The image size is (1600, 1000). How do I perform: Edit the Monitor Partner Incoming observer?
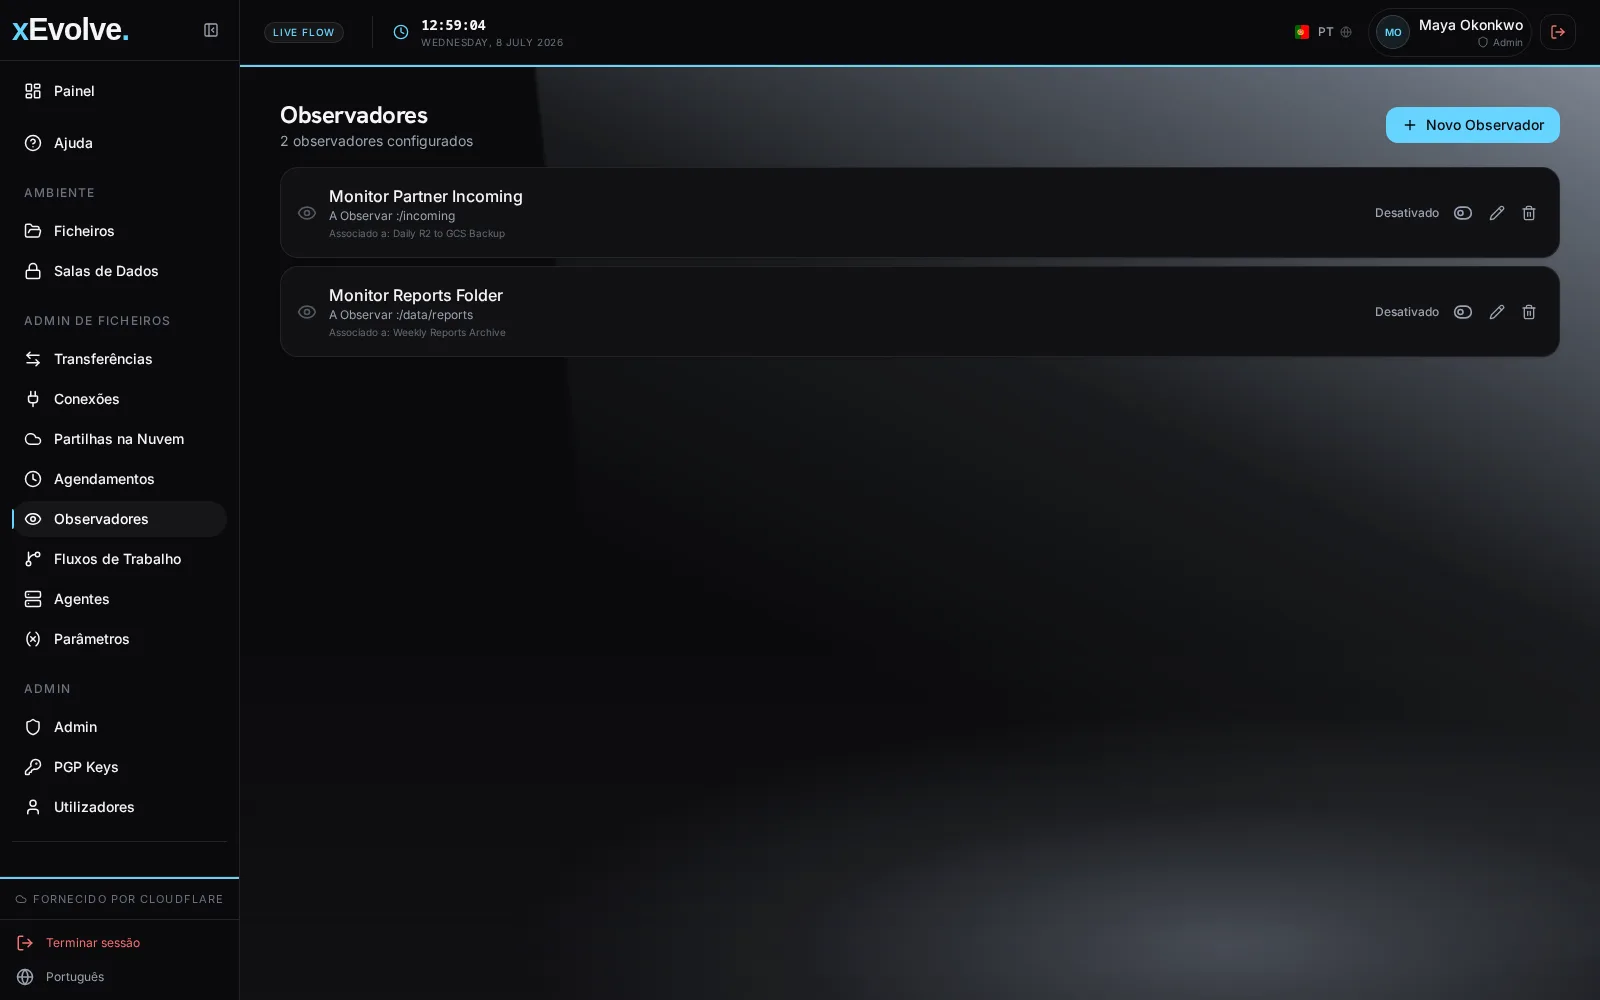tap(1497, 213)
